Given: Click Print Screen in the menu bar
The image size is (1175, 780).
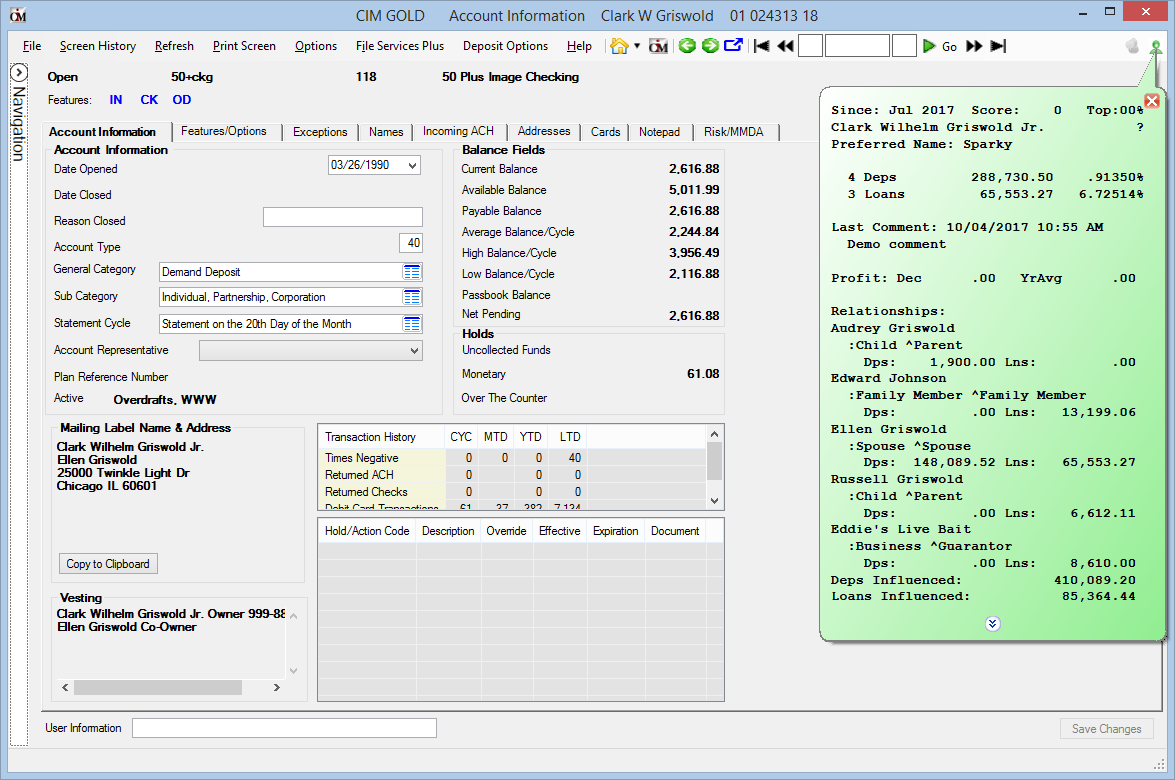Looking at the screenshot, I should [244, 46].
